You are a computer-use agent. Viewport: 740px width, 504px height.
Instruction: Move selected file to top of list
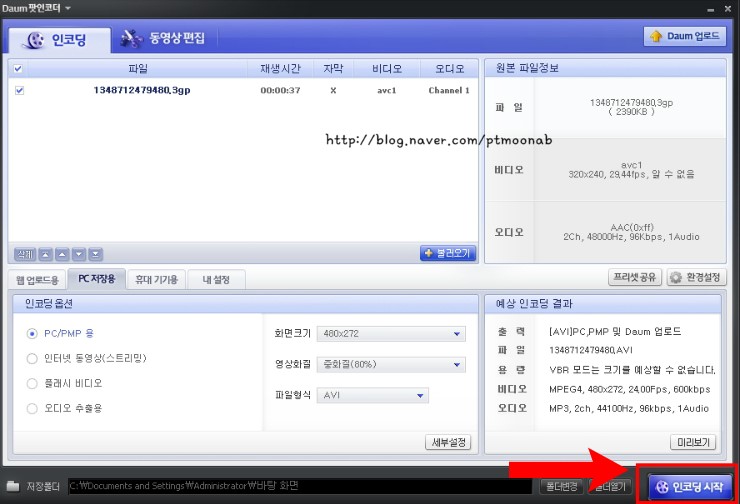click(x=45, y=254)
